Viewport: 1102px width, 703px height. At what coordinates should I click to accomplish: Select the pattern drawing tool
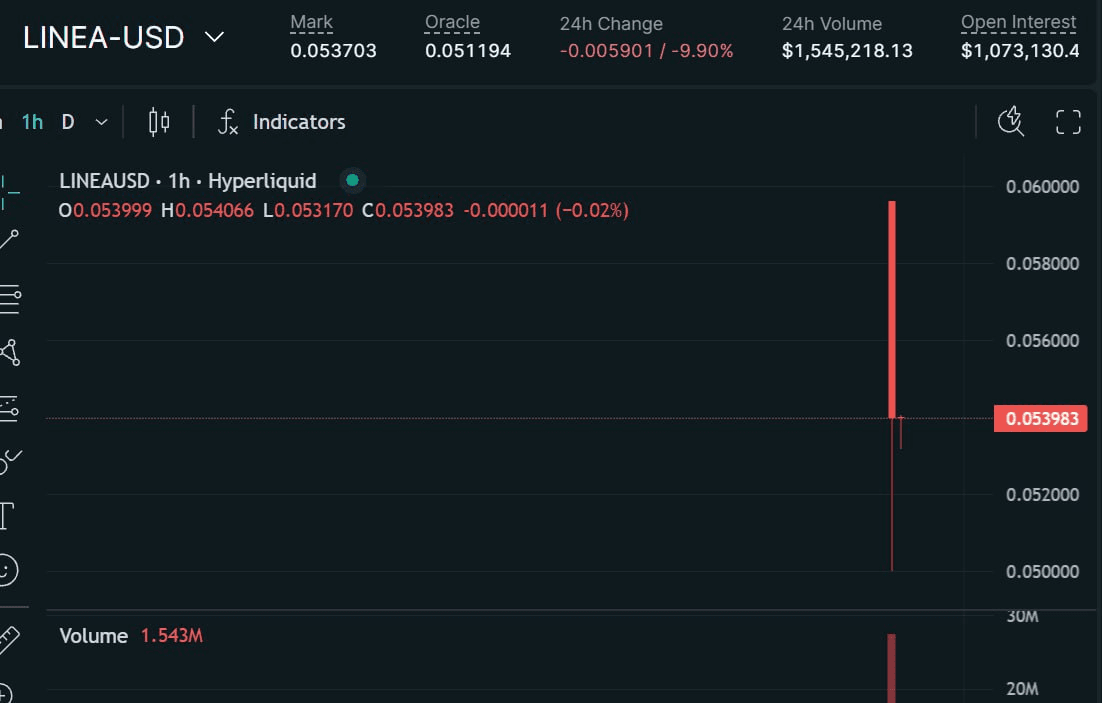[10, 353]
